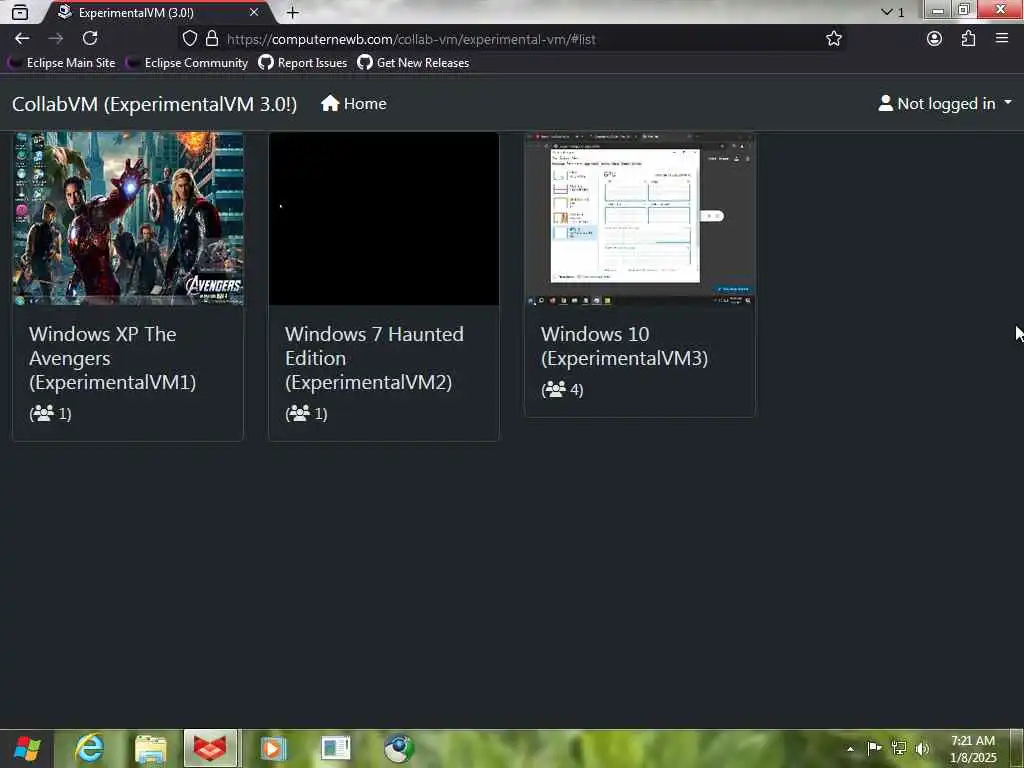The image size is (1024, 768).
Task: Click Windows XP The Avengers (ExperimentalVM1) title
Action: (112, 358)
